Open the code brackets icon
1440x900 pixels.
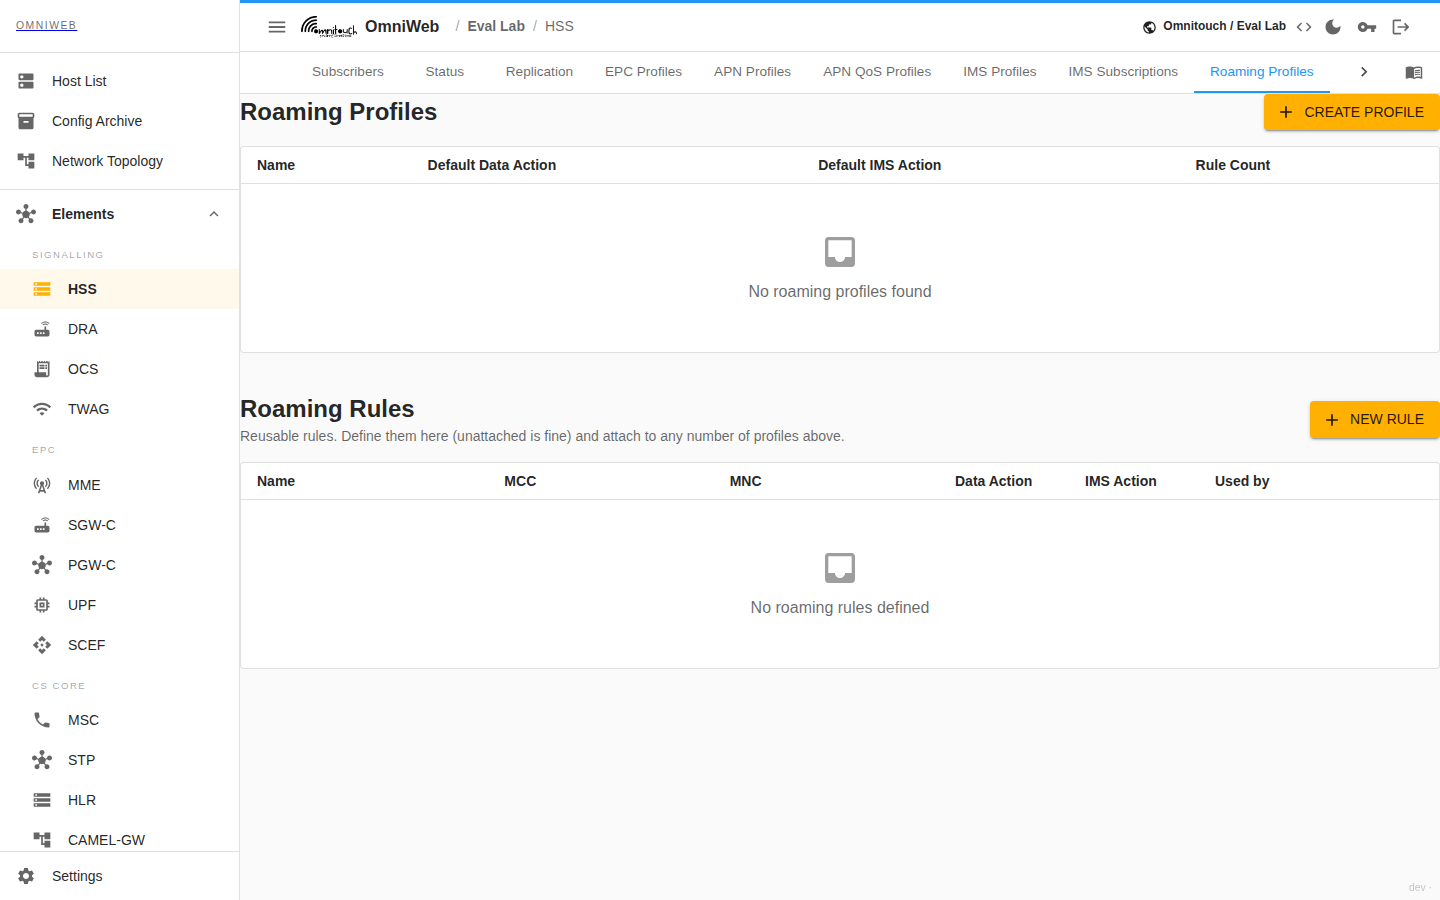tap(1304, 27)
